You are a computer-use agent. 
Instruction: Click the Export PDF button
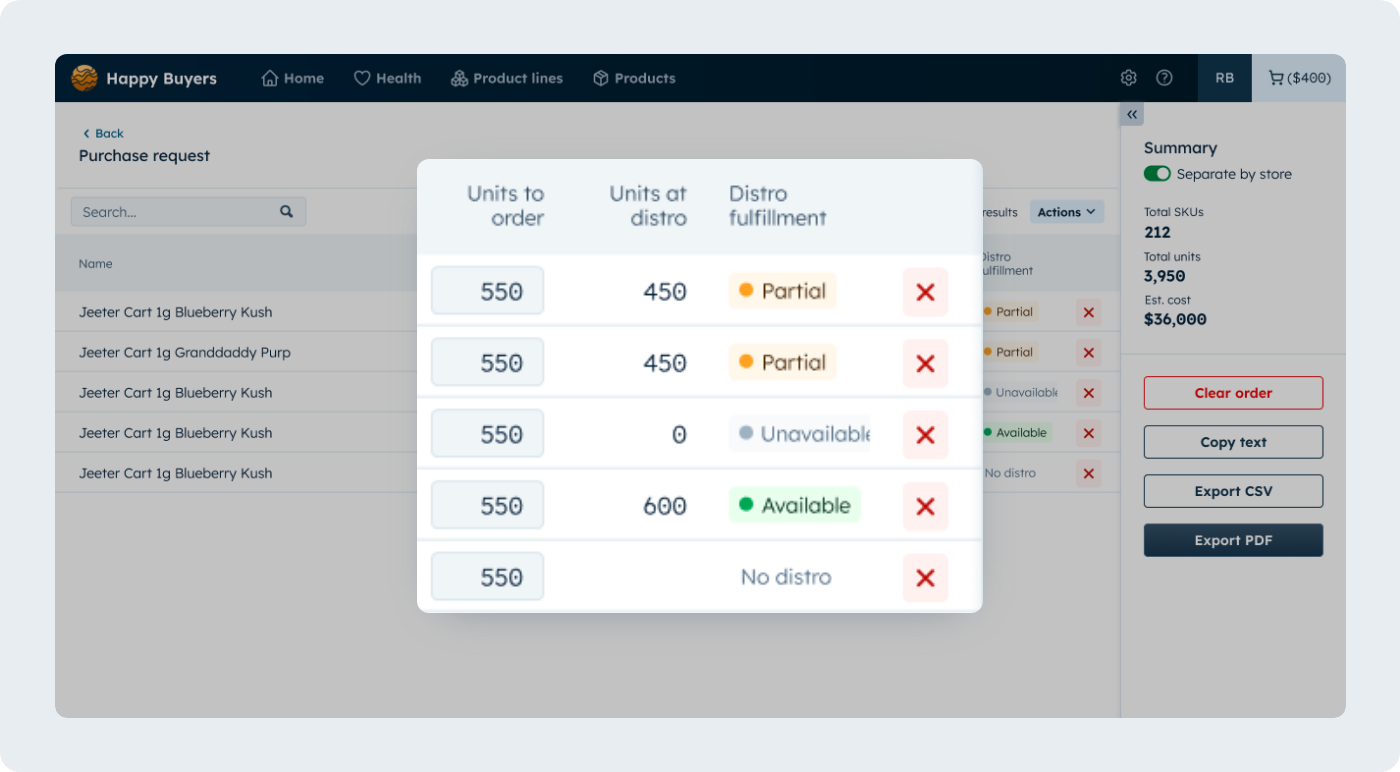click(1233, 540)
